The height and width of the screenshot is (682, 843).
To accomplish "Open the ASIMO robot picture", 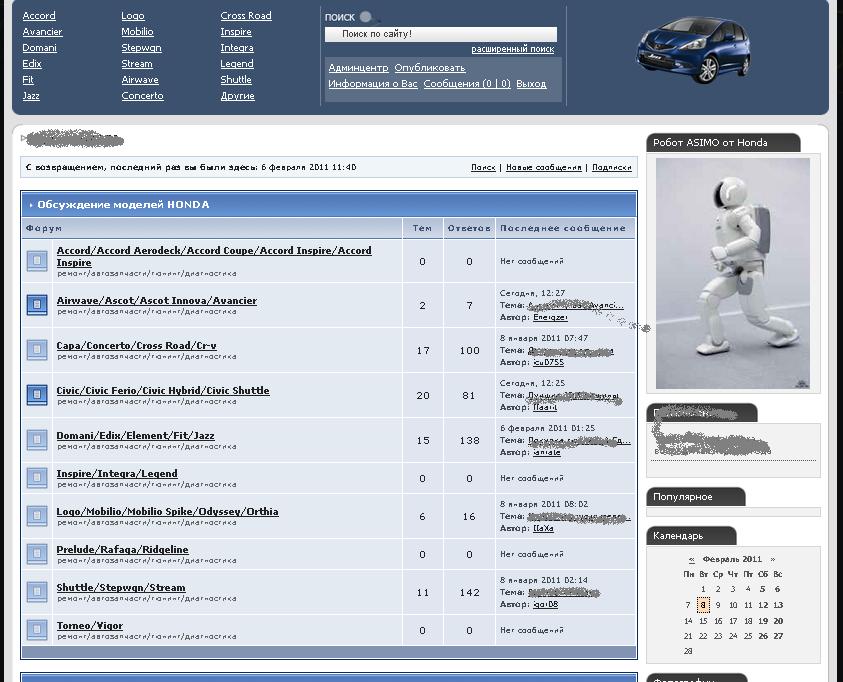I will pos(733,273).
